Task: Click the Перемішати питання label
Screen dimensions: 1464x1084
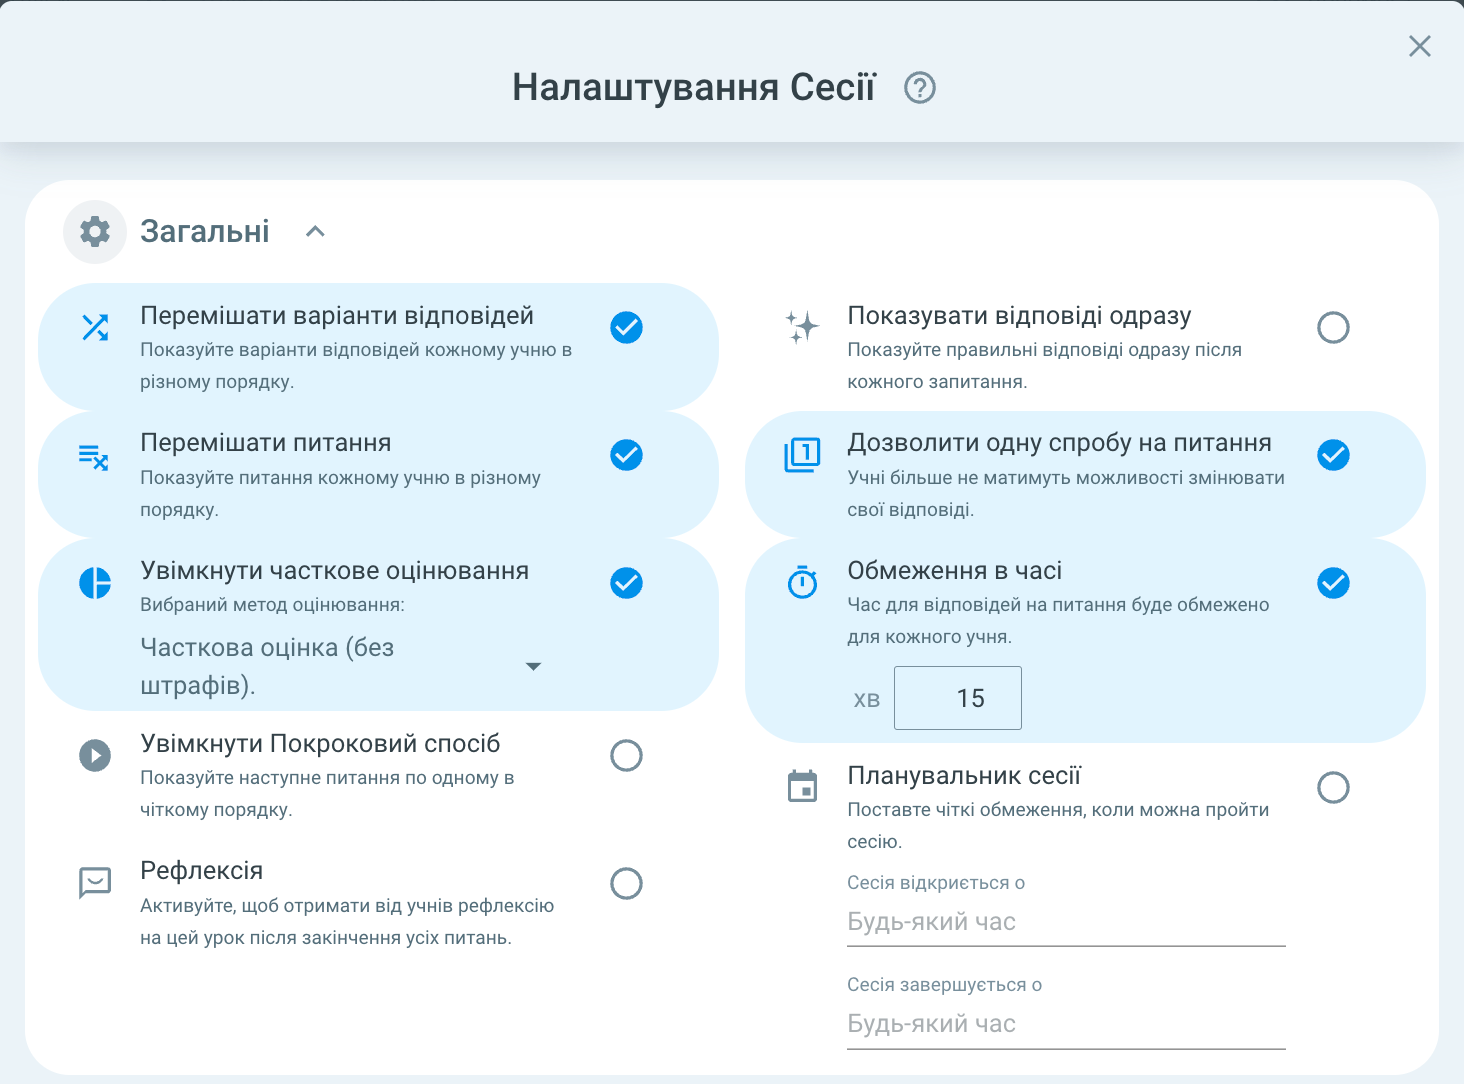Action: (x=266, y=443)
